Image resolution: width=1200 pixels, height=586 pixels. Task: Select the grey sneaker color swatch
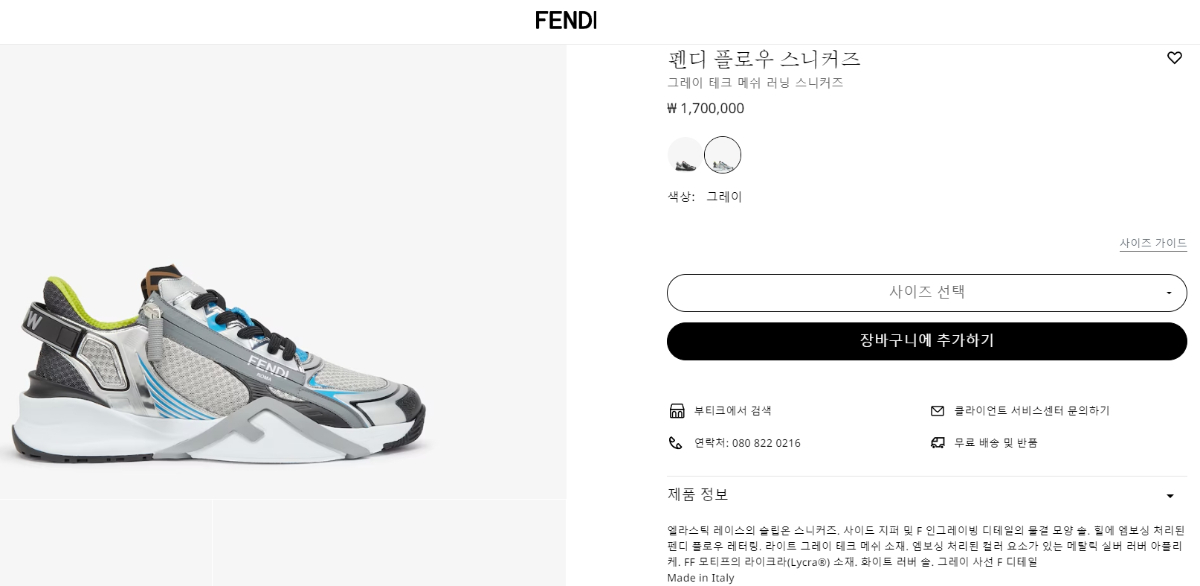coord(722,155)
